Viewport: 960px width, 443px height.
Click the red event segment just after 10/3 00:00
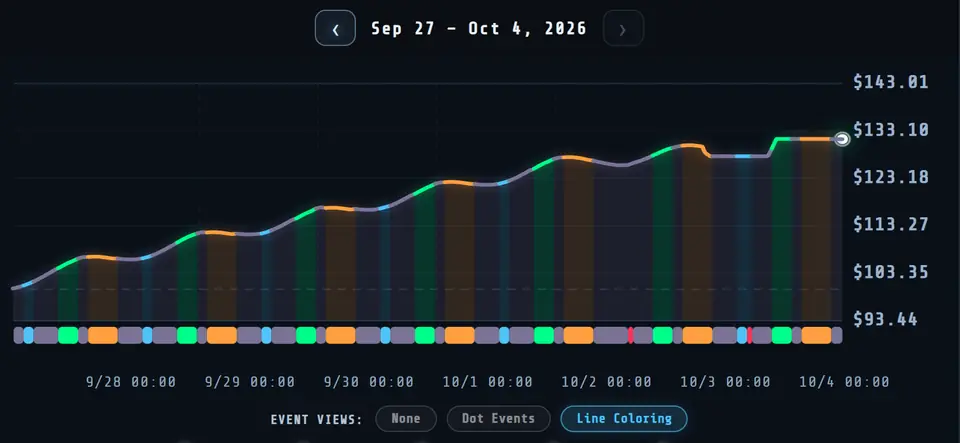(749, 335)
